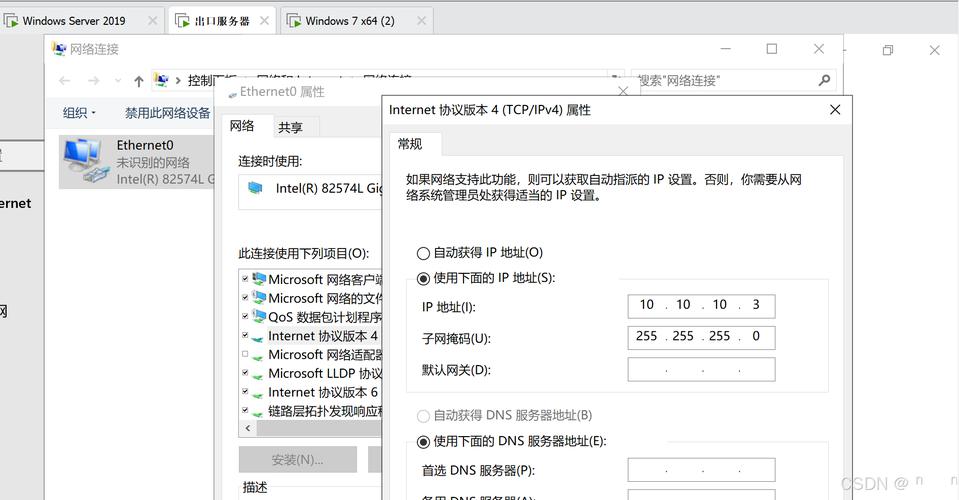Select Microsoft 网络的文件 item icon
The height and width of the screenshot is (500, 959).
click(x=259, y=298)
